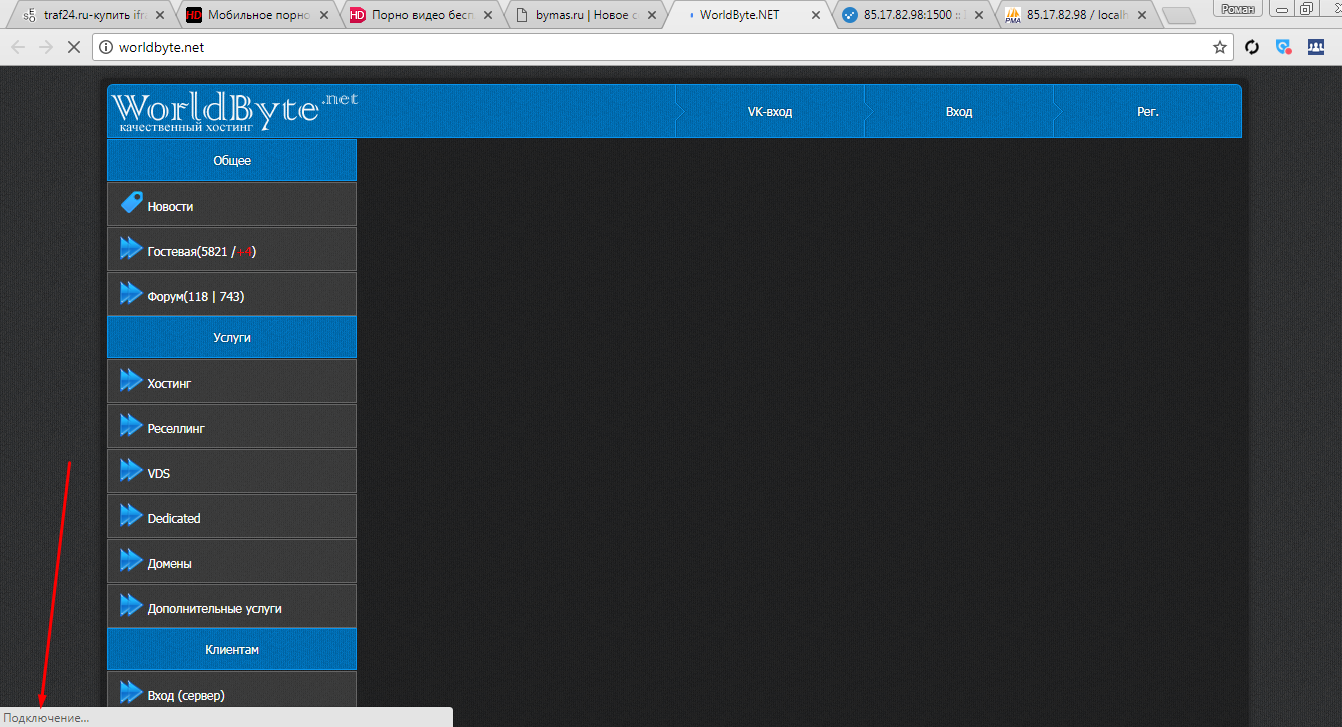Bookmark this page with the star icon
Viewport: 1342px width, 727px height.
[1219, 47]
